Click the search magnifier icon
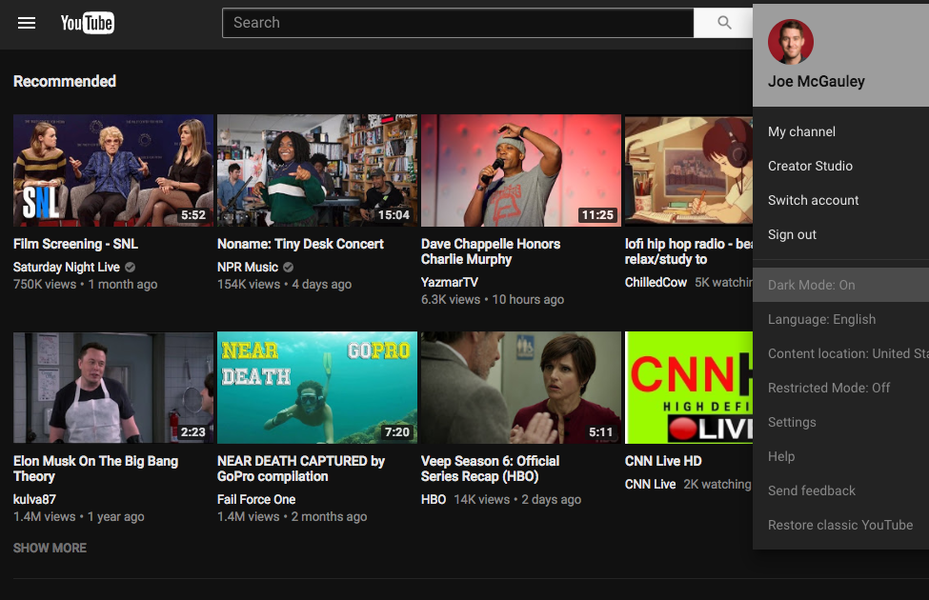This screenshot has width=929, height=600. pyautogui.click(x=722, y=22)
